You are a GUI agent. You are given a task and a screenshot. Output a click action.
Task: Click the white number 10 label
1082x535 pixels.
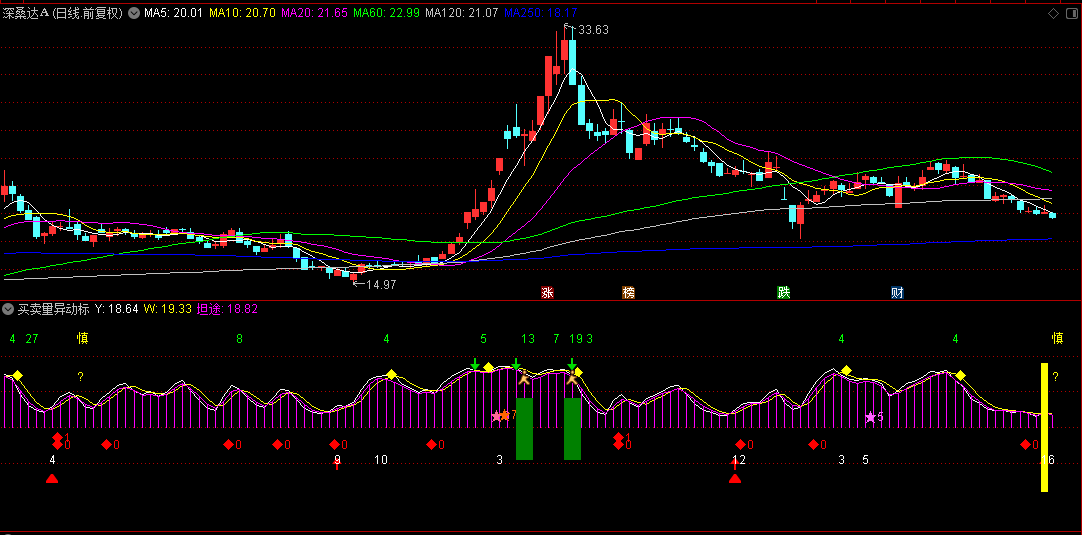click(381, 459)
